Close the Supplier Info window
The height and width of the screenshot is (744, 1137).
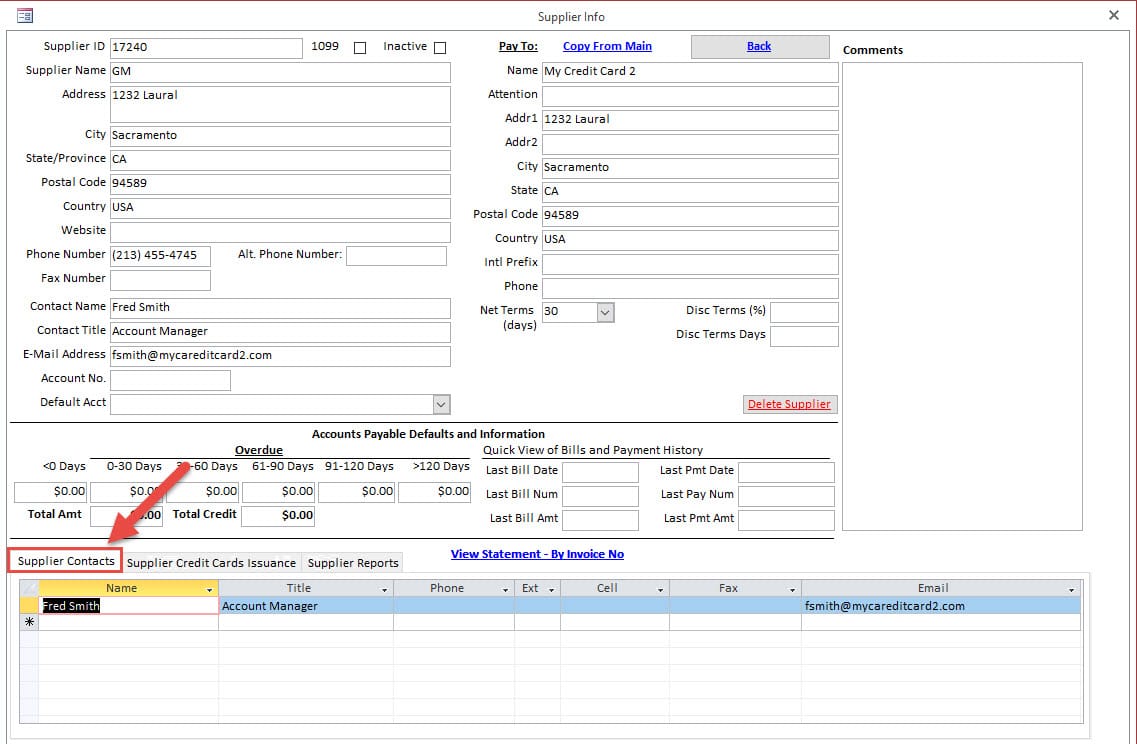(1114, 15)
